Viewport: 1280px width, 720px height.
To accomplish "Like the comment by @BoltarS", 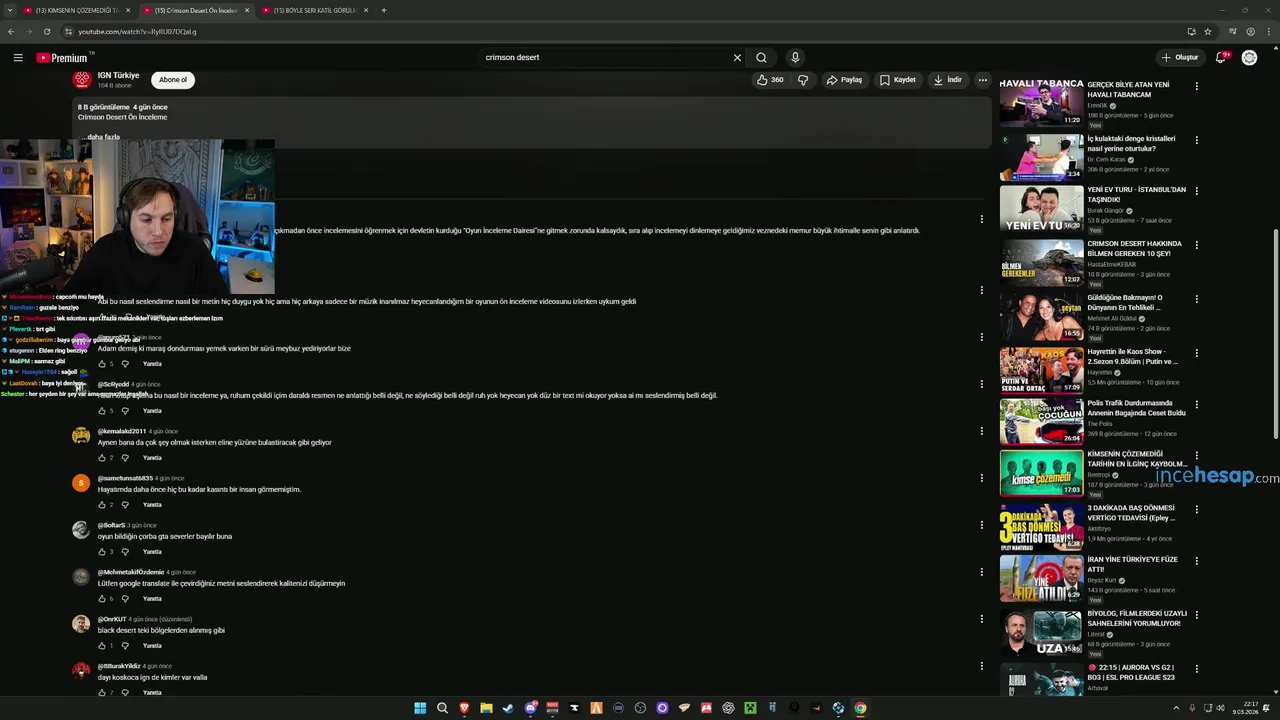I will [x=102, y=552].
